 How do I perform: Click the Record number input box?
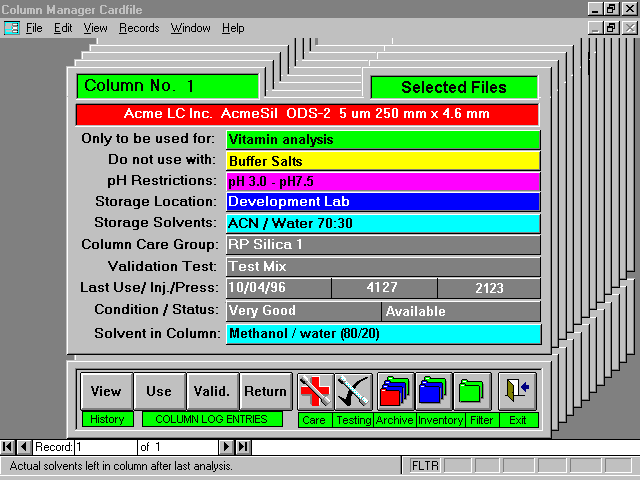coord(106,447)
